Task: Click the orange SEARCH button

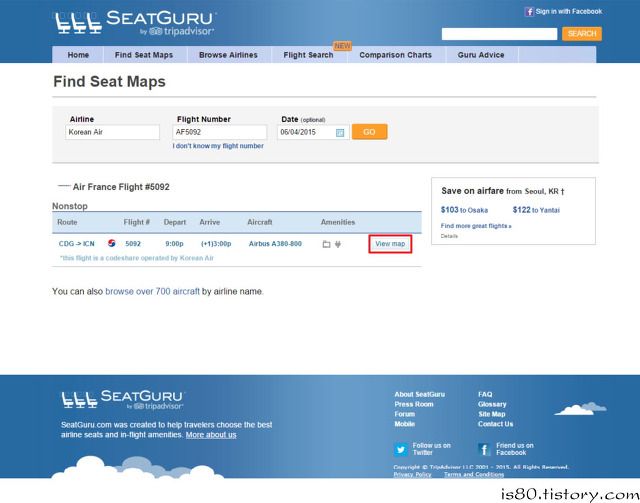Action: tap(582, 34)
